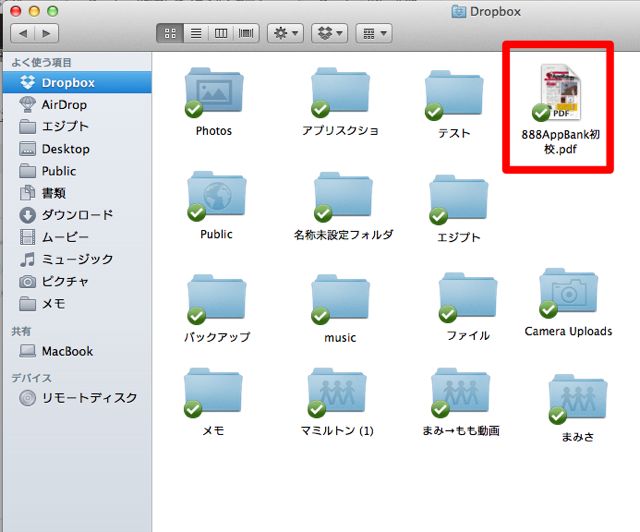Select the マミルトン (1) shared folder
Screen dimensions: 640x532
(x=337, y=392)
